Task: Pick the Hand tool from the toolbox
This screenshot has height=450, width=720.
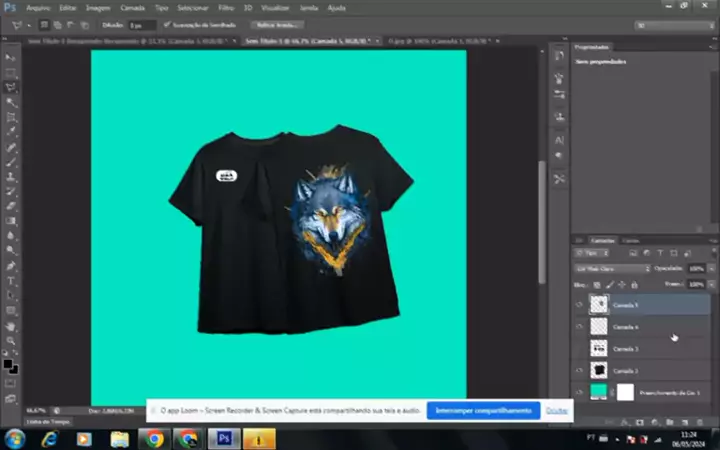Action: 11,326
